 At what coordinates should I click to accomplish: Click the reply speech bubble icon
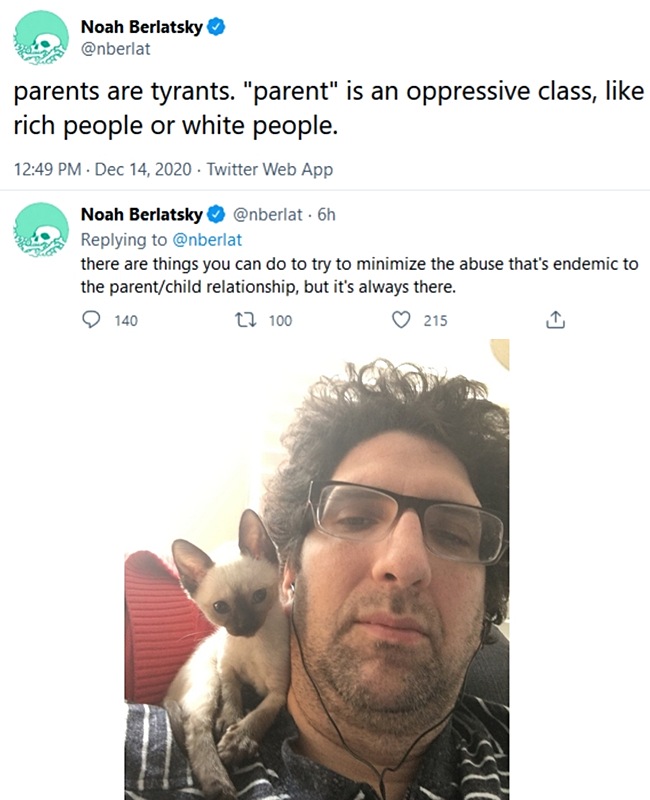(x=91, y=320)
